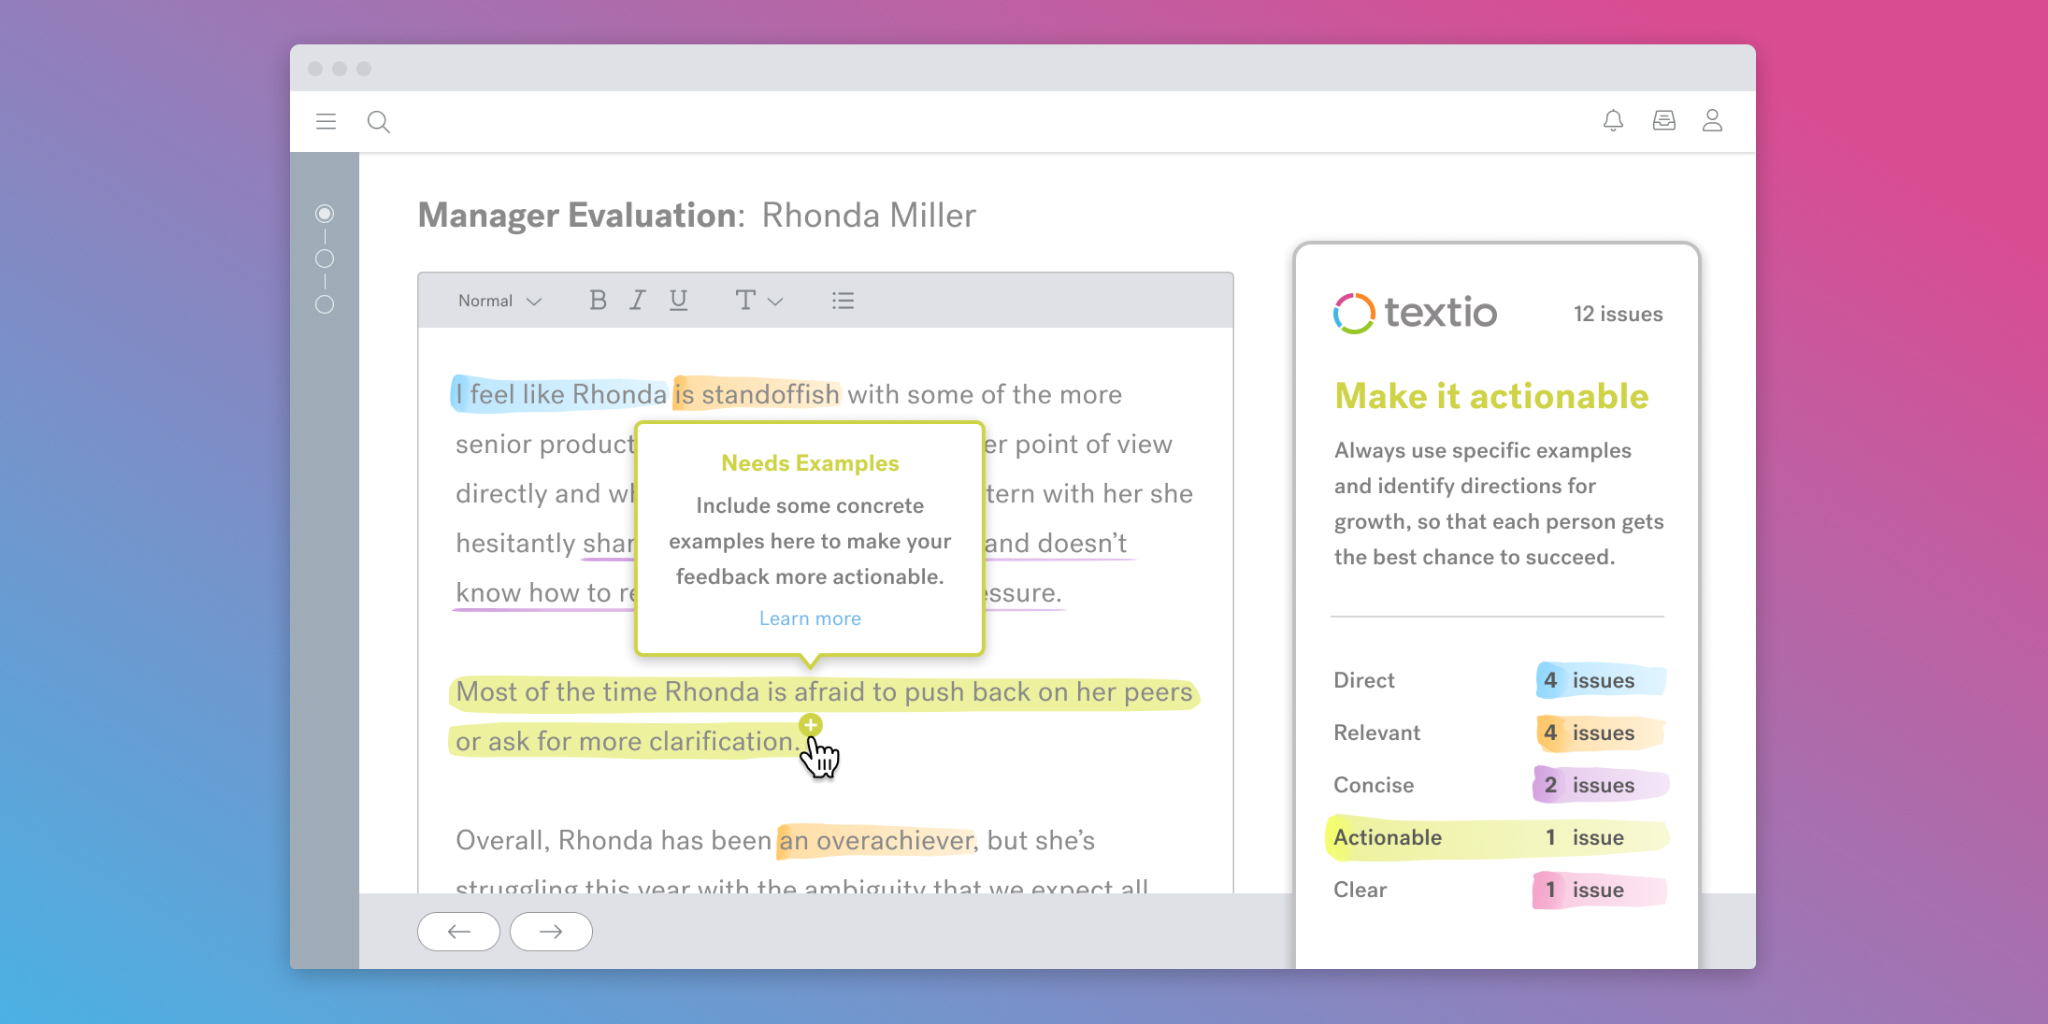Toggle bold formatting
This screenshot has height=1024, width=2048.
pyautogui.click(x=597, y=300)
